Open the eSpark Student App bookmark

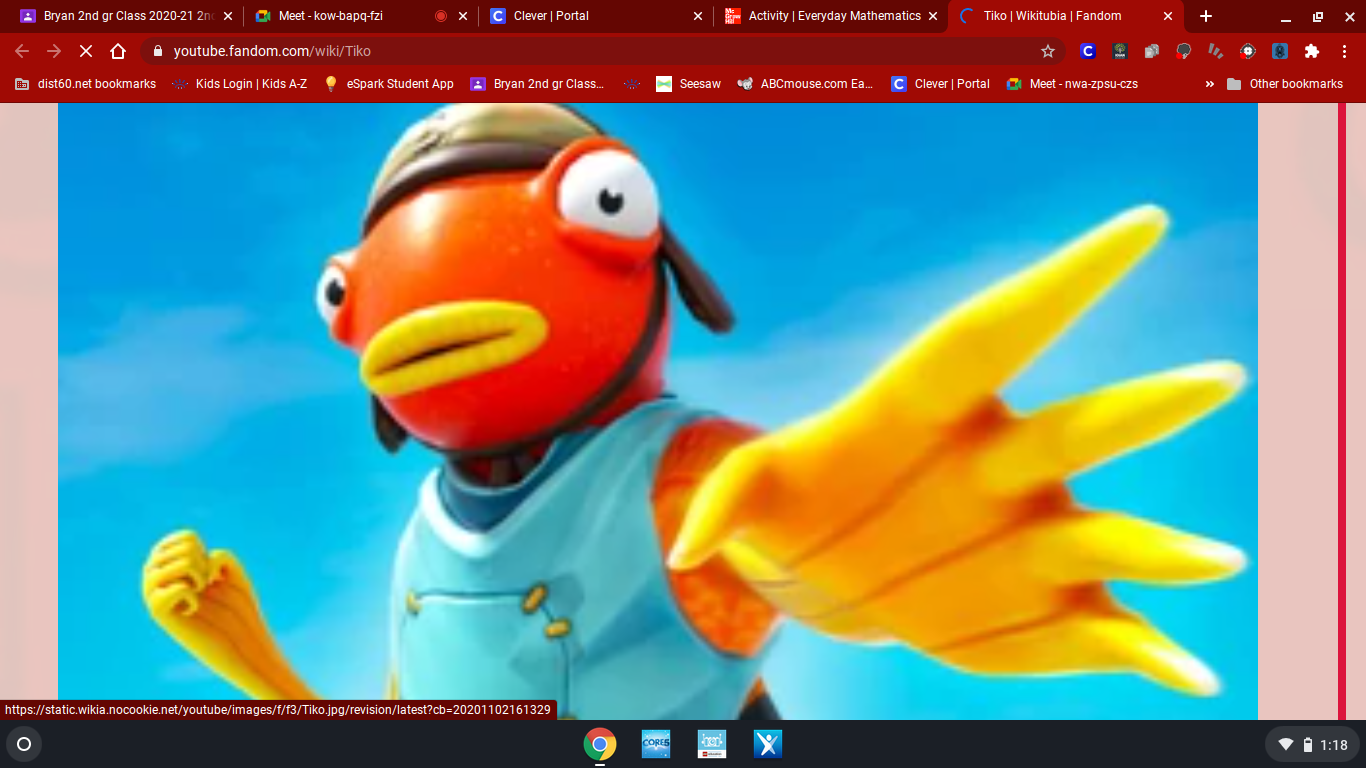pyautogui.click(x=388, y=84)
